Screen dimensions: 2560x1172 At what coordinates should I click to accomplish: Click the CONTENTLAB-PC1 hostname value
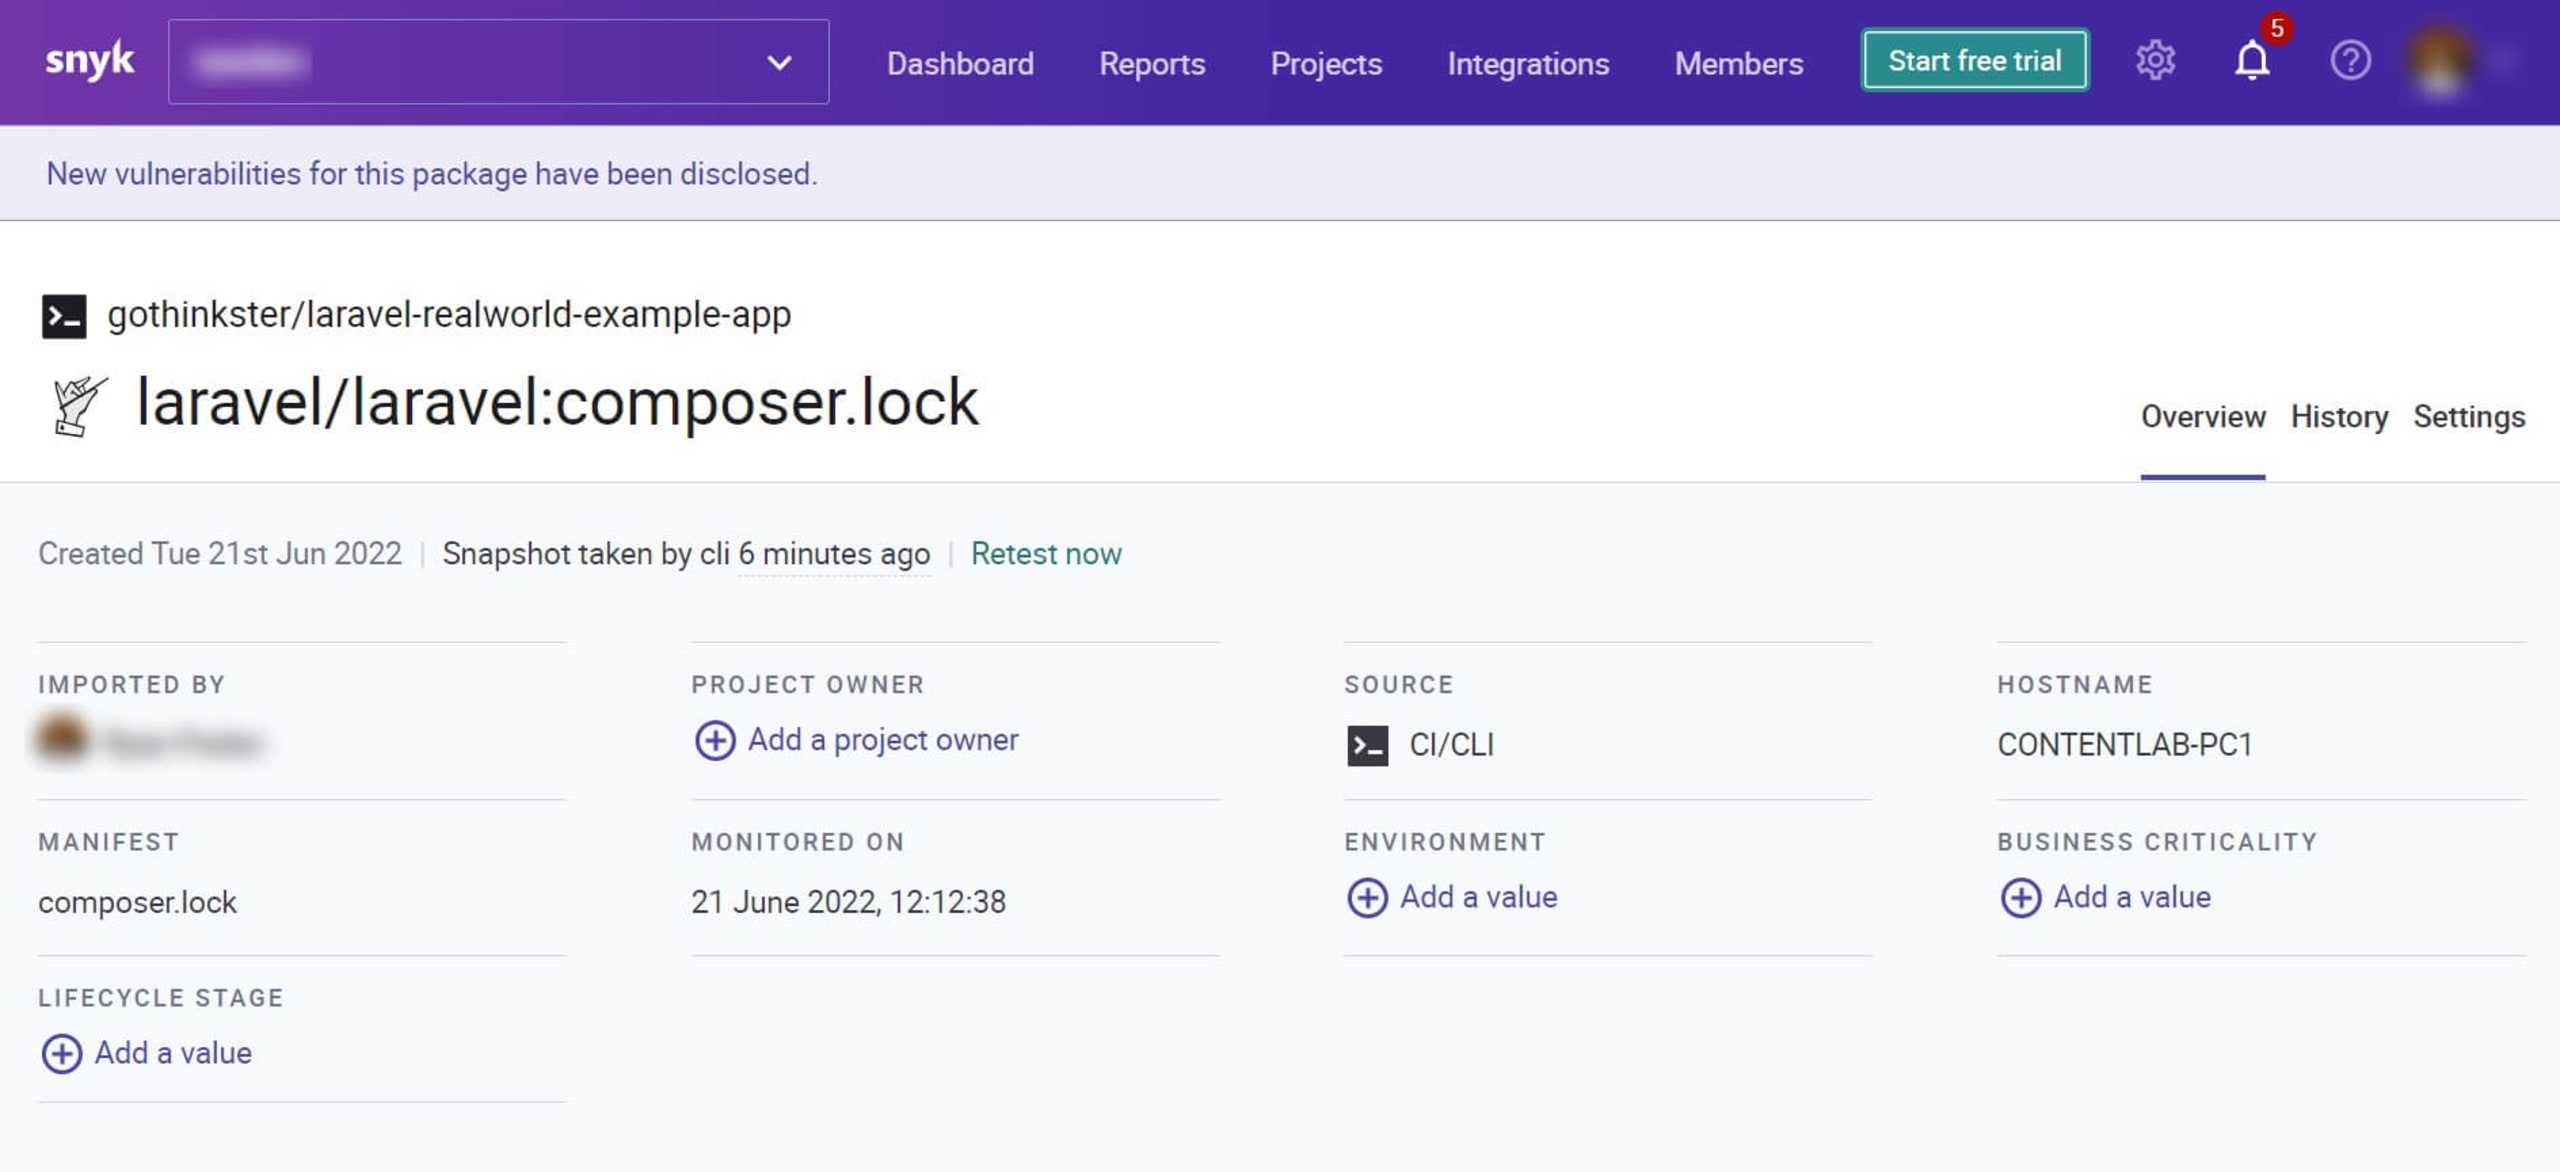2125,745
